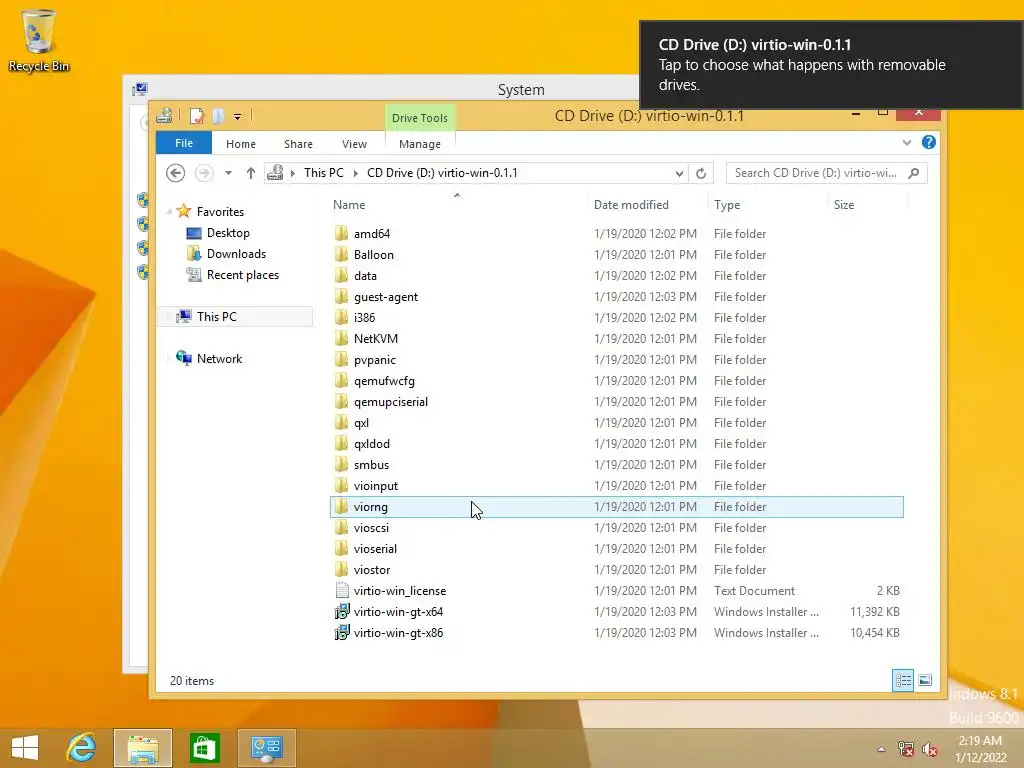Switch to System window via taskbar
This screenshot has width=1024, height=768.
click(x=266, y=748)
